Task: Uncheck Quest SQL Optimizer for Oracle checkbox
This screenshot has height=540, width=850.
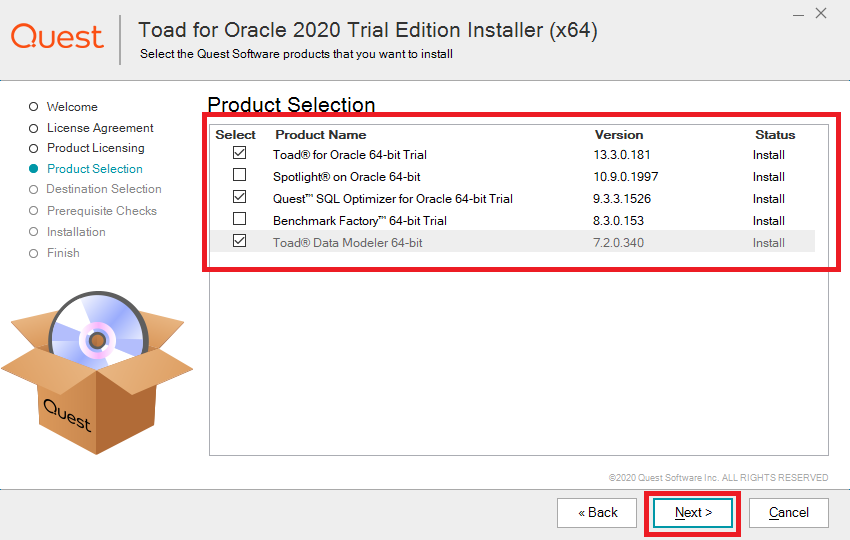Action: click(239, 197)
